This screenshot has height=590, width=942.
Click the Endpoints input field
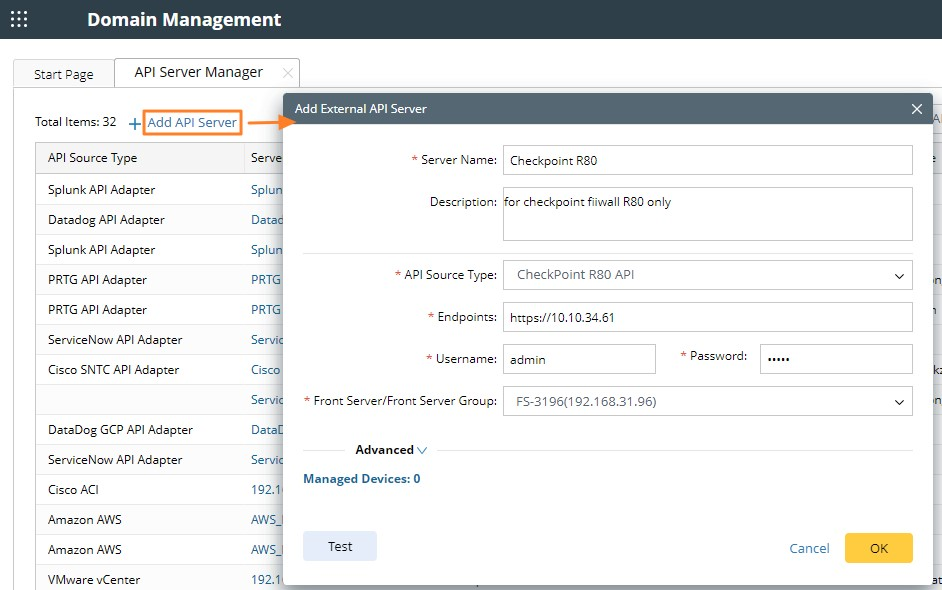(x=707, y=317)
